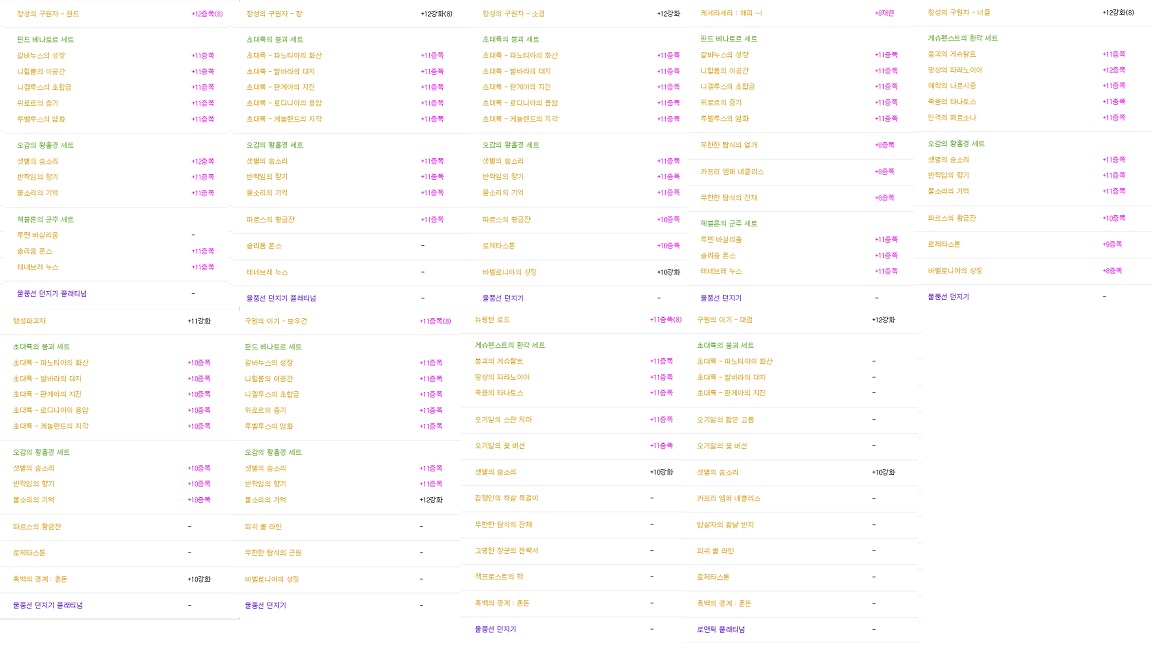The image size is (1153, 649).
Task: Click the 항성파괴자 weapon name
Action: [x=30, y=320]
